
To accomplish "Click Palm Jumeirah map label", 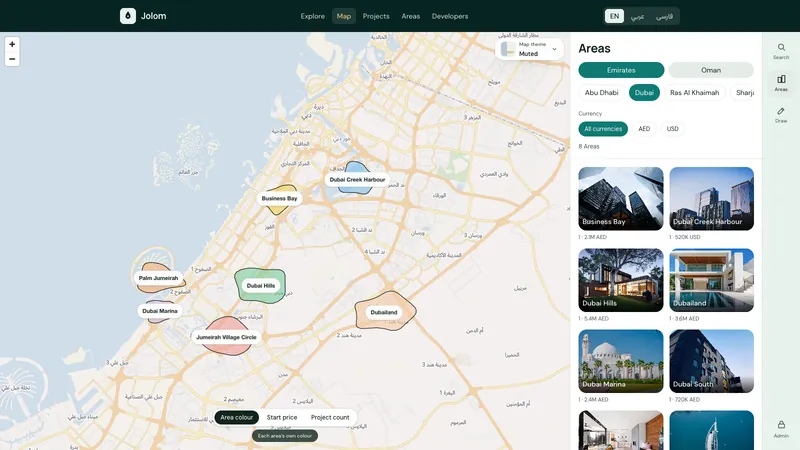I will pyautogui.click(x=158, y=278).
